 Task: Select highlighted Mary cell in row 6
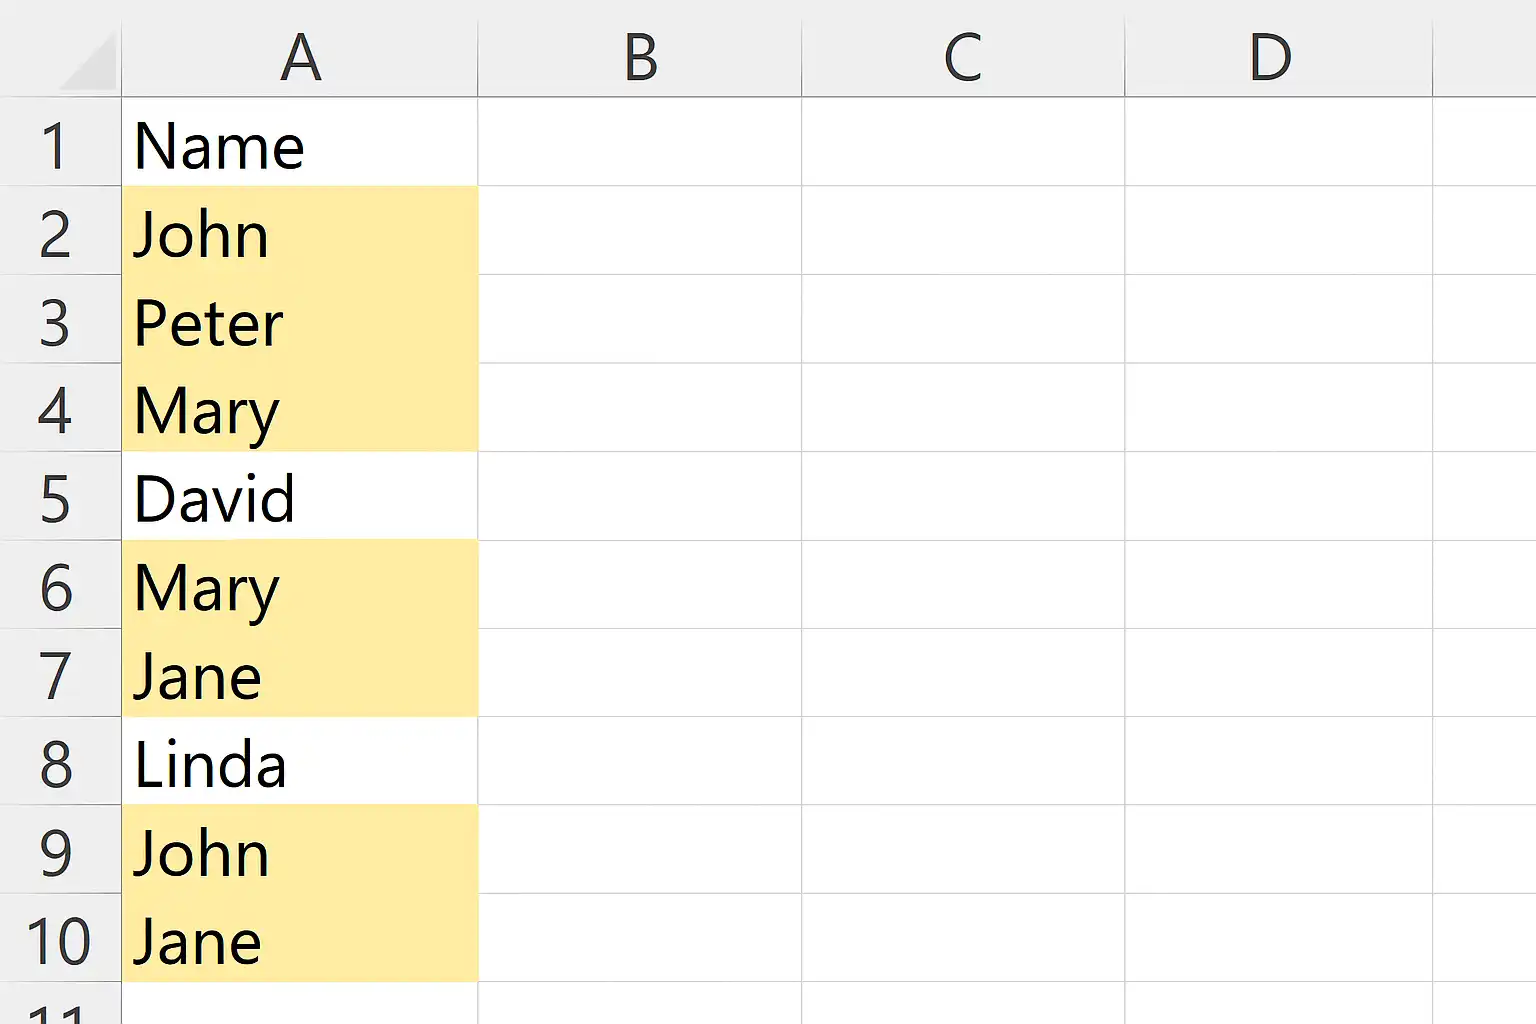click(300, 586)
